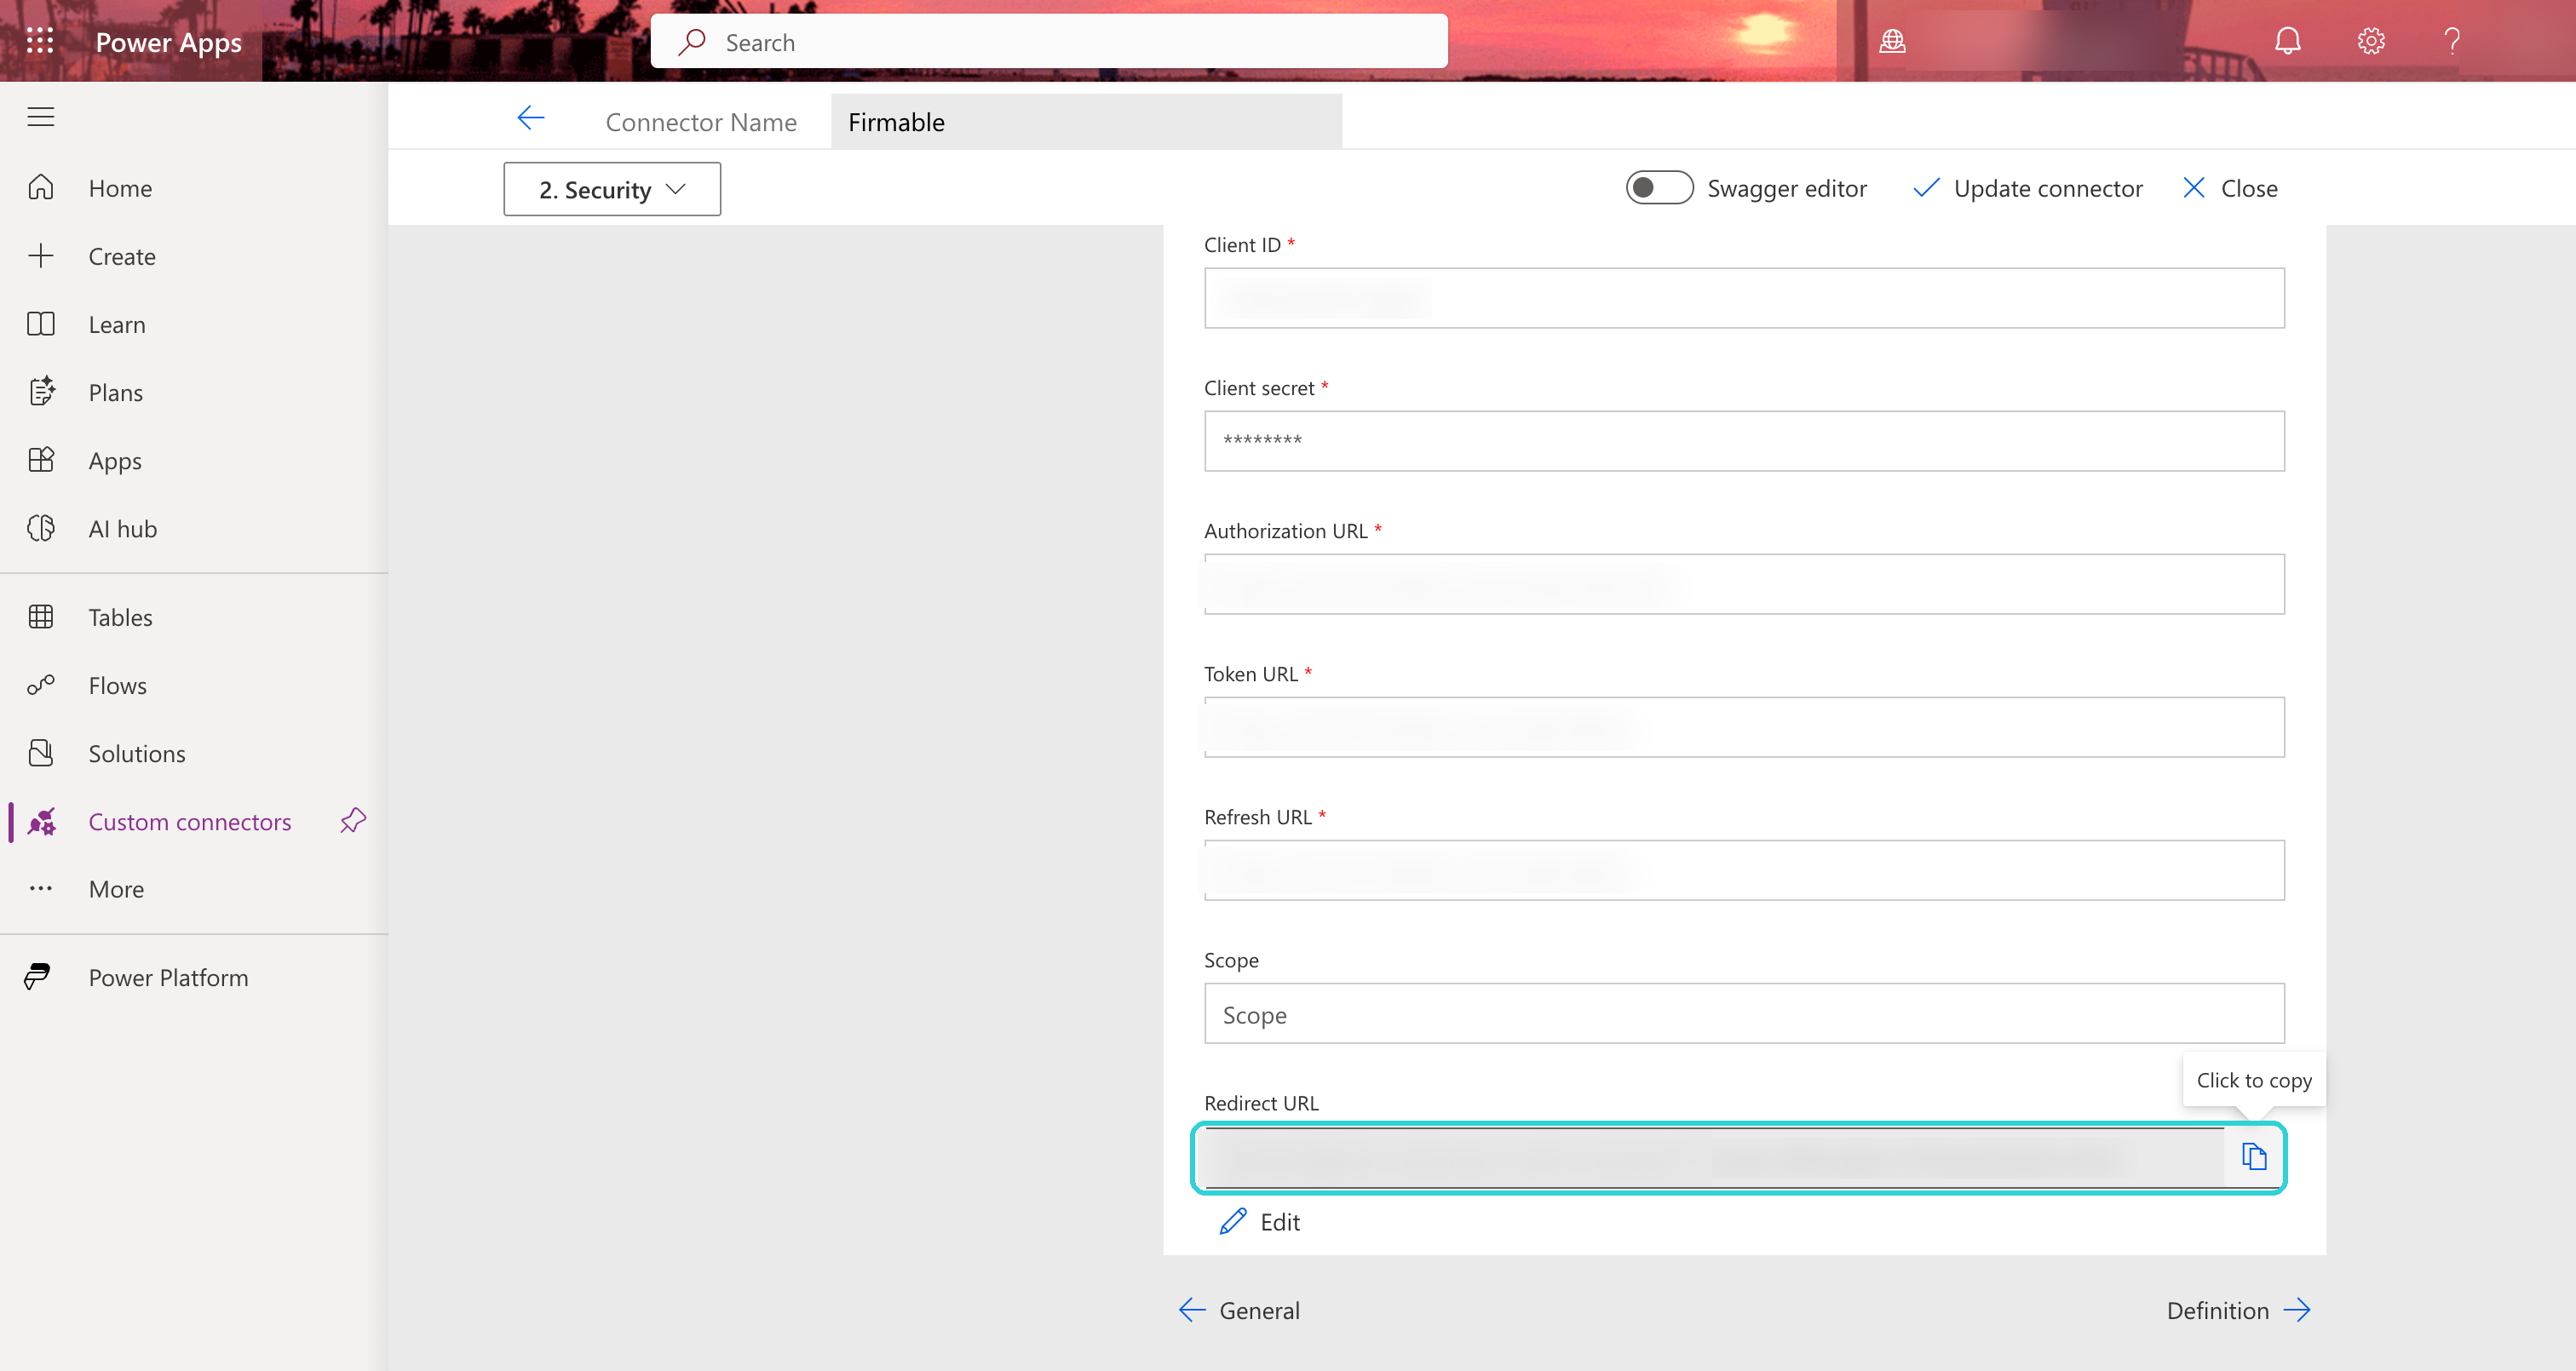
Task: Click the "Redirect URL" label
Action: [1261, 1103]
